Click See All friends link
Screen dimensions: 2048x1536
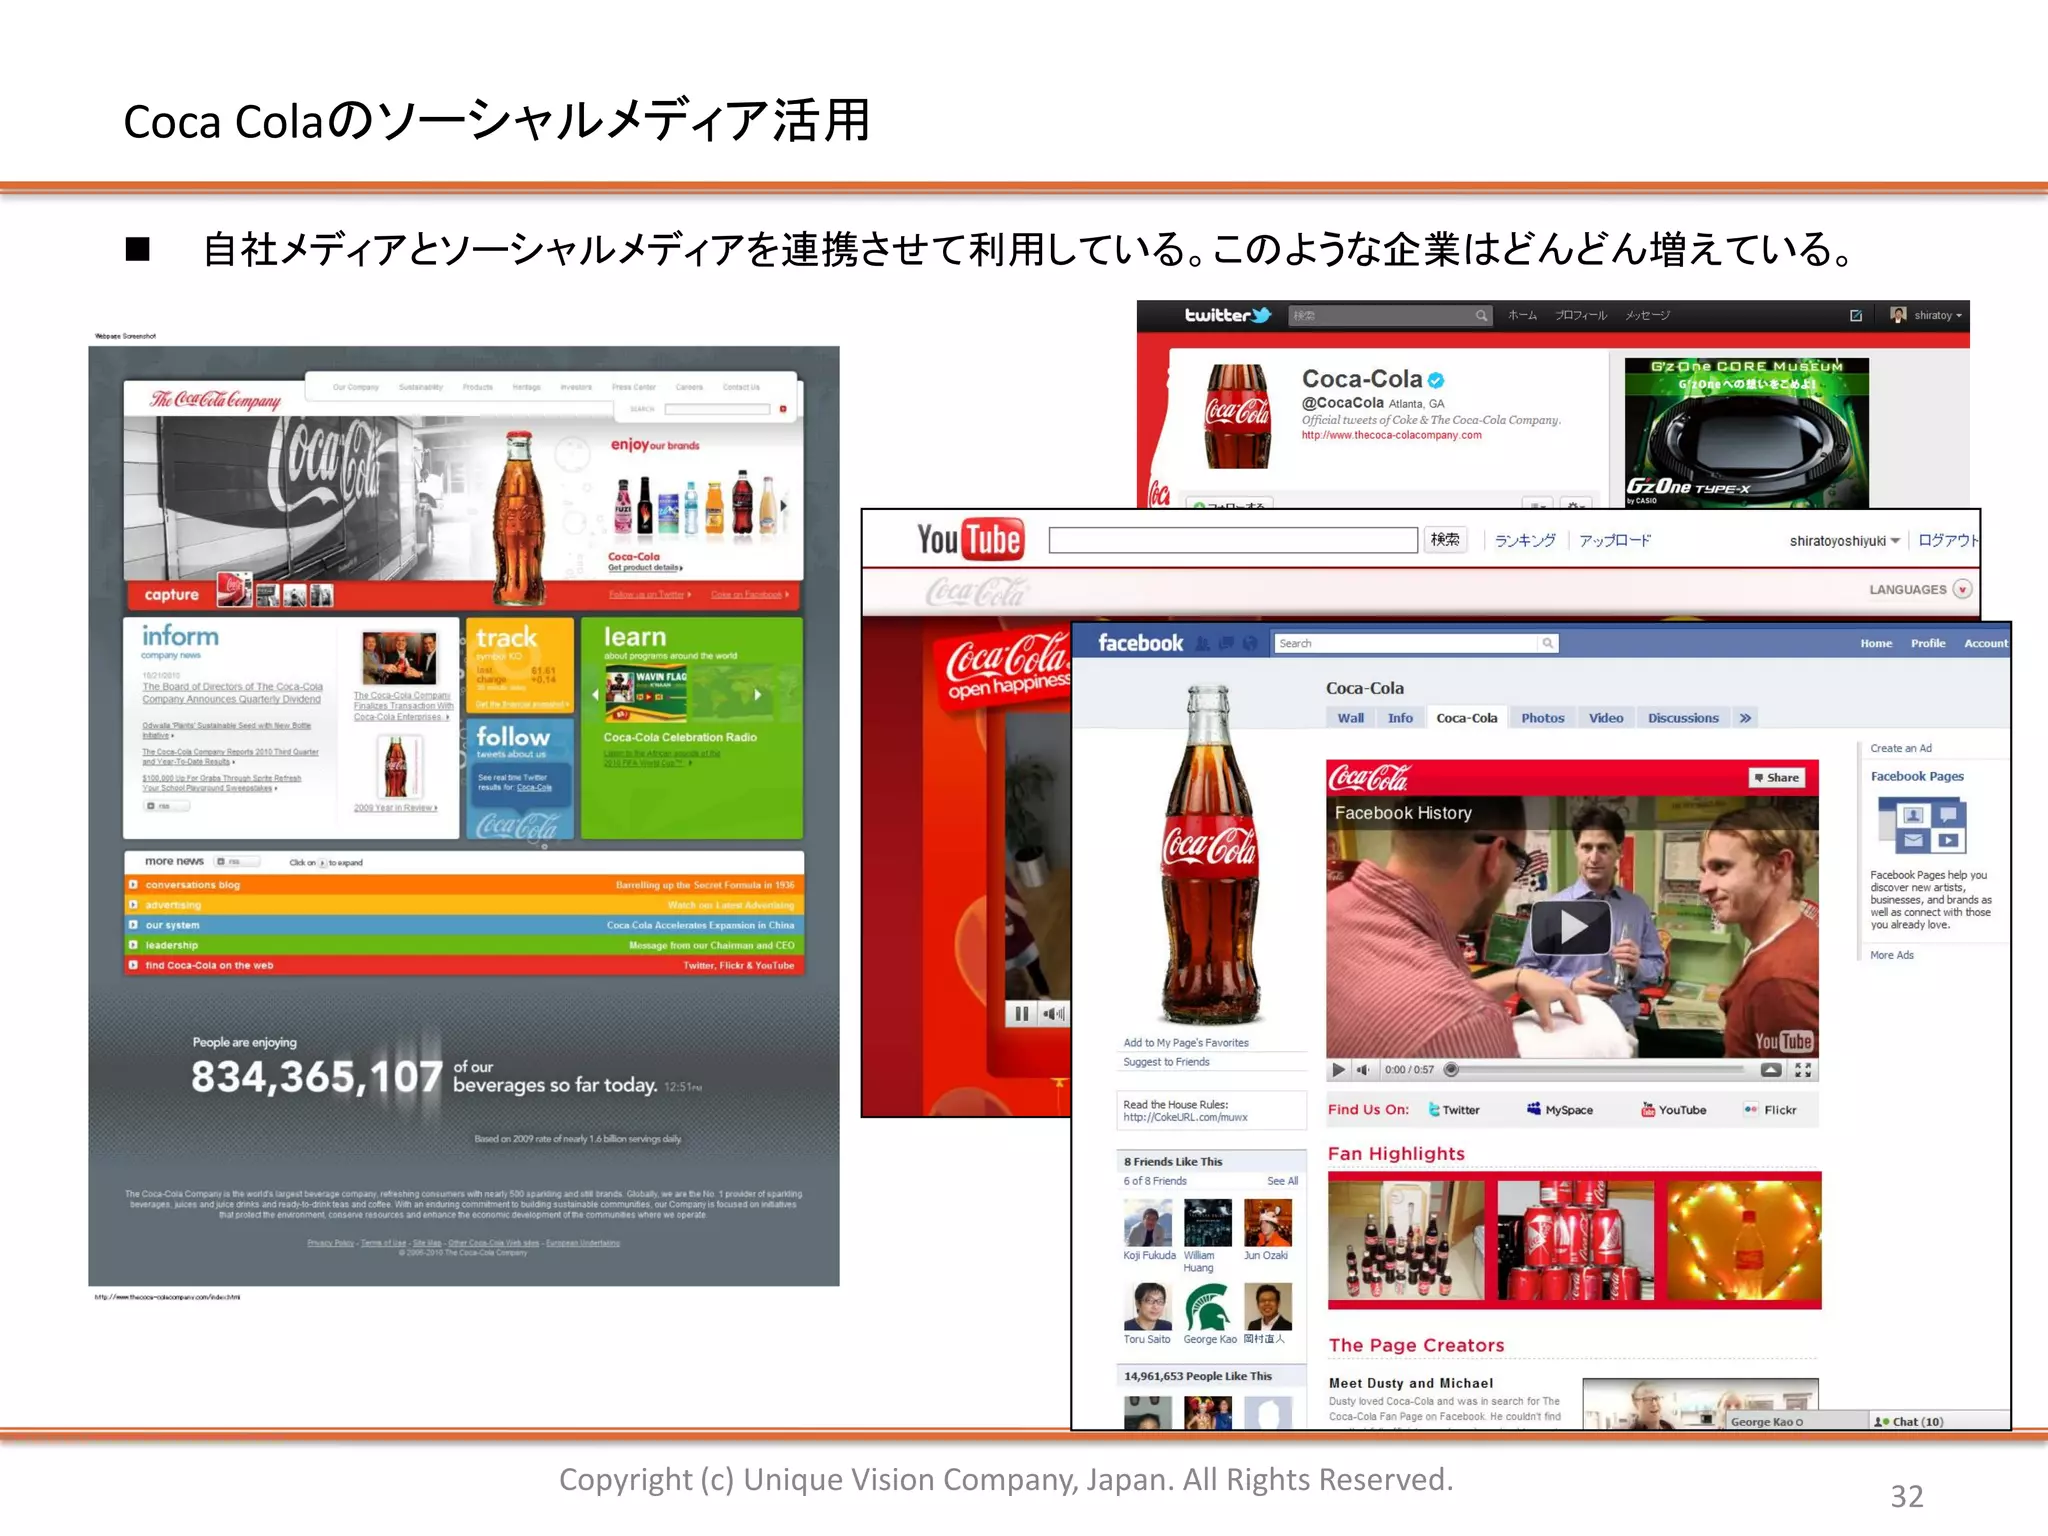1282,1181
